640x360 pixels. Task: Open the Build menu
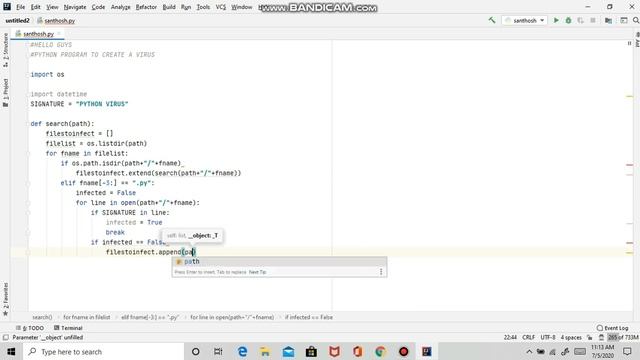(169, 7)
